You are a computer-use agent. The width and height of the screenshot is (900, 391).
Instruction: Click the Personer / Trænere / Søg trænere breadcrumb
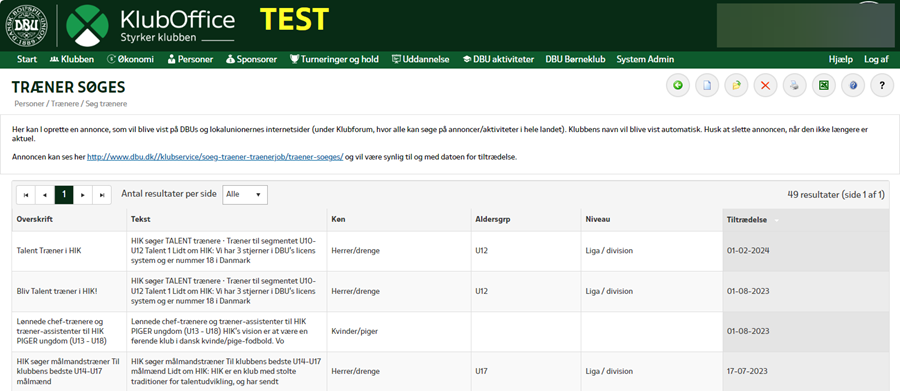point(71,104)
